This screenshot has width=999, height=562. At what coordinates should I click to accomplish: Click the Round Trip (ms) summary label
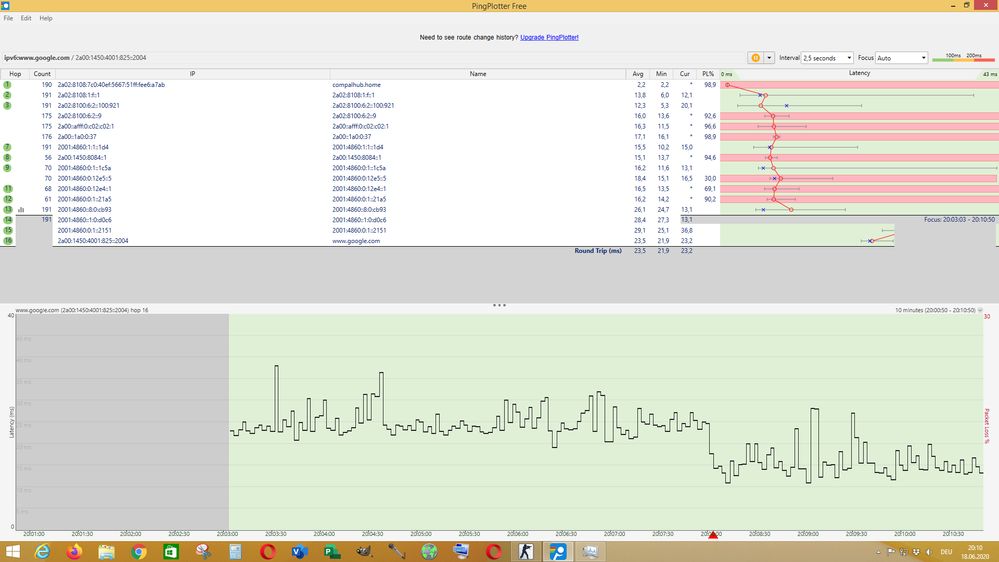click(598, 251)
